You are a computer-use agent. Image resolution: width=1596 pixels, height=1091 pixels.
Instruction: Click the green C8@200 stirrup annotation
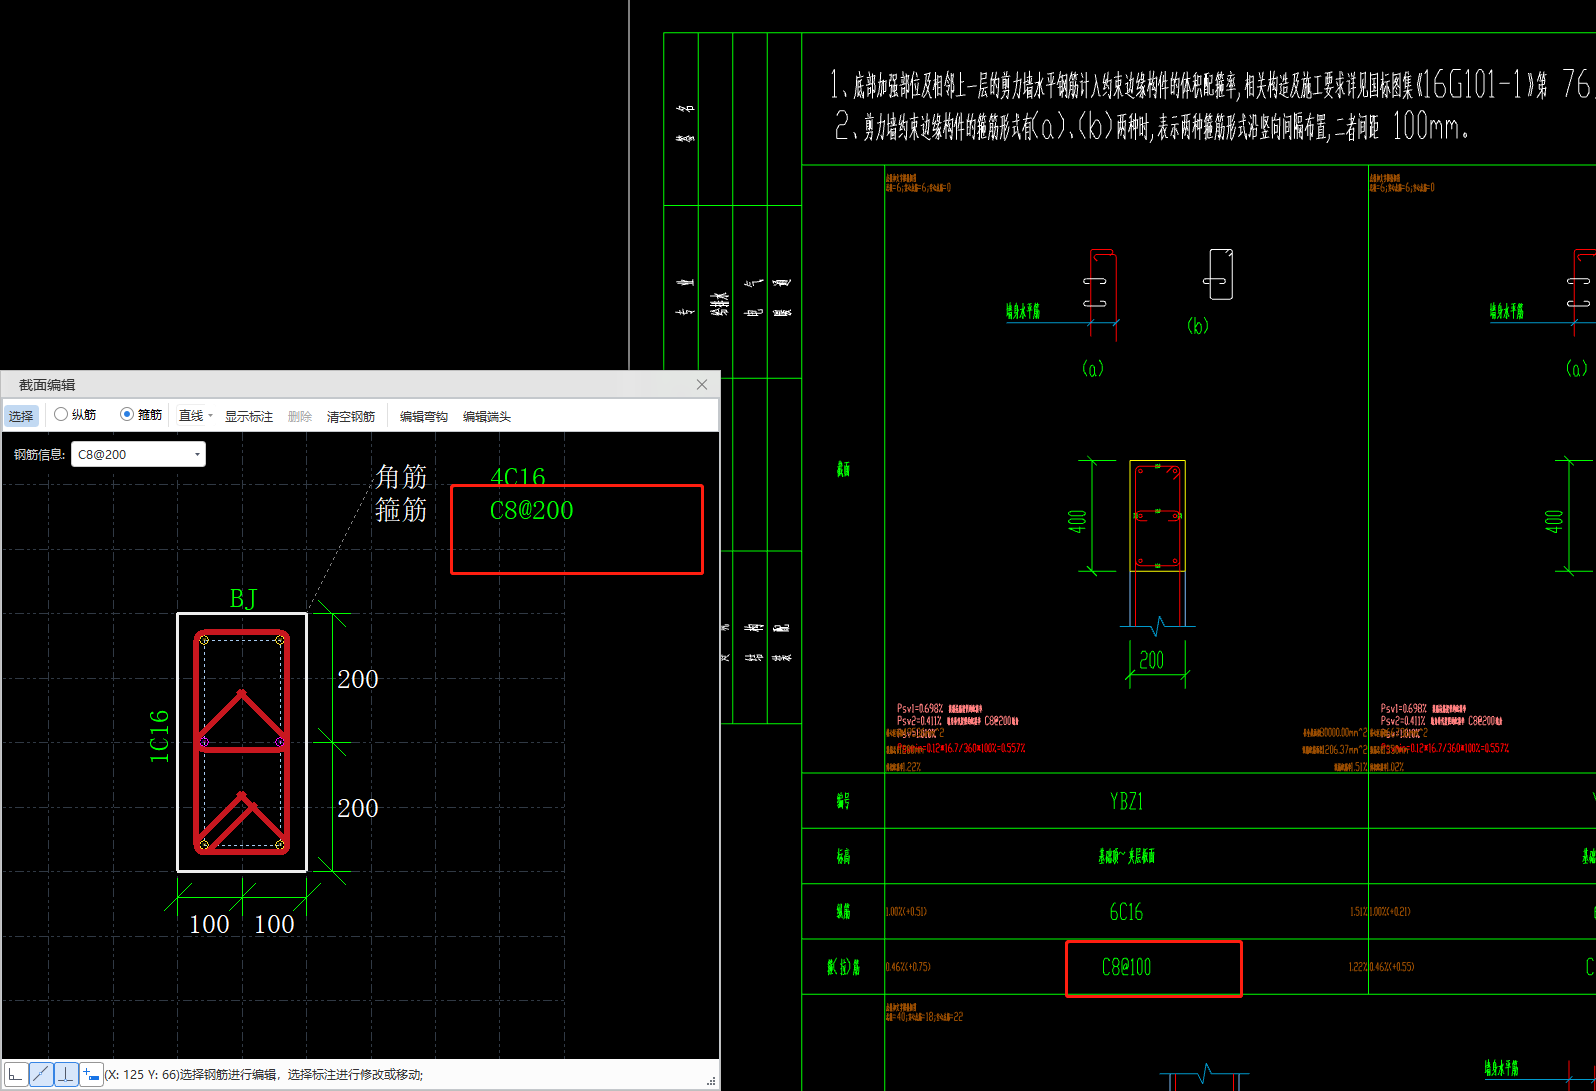point(532,511)
